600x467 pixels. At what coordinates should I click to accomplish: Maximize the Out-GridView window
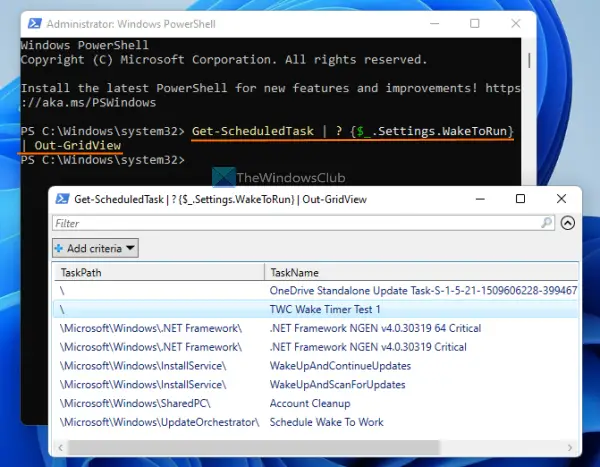(x=520, y=199)
